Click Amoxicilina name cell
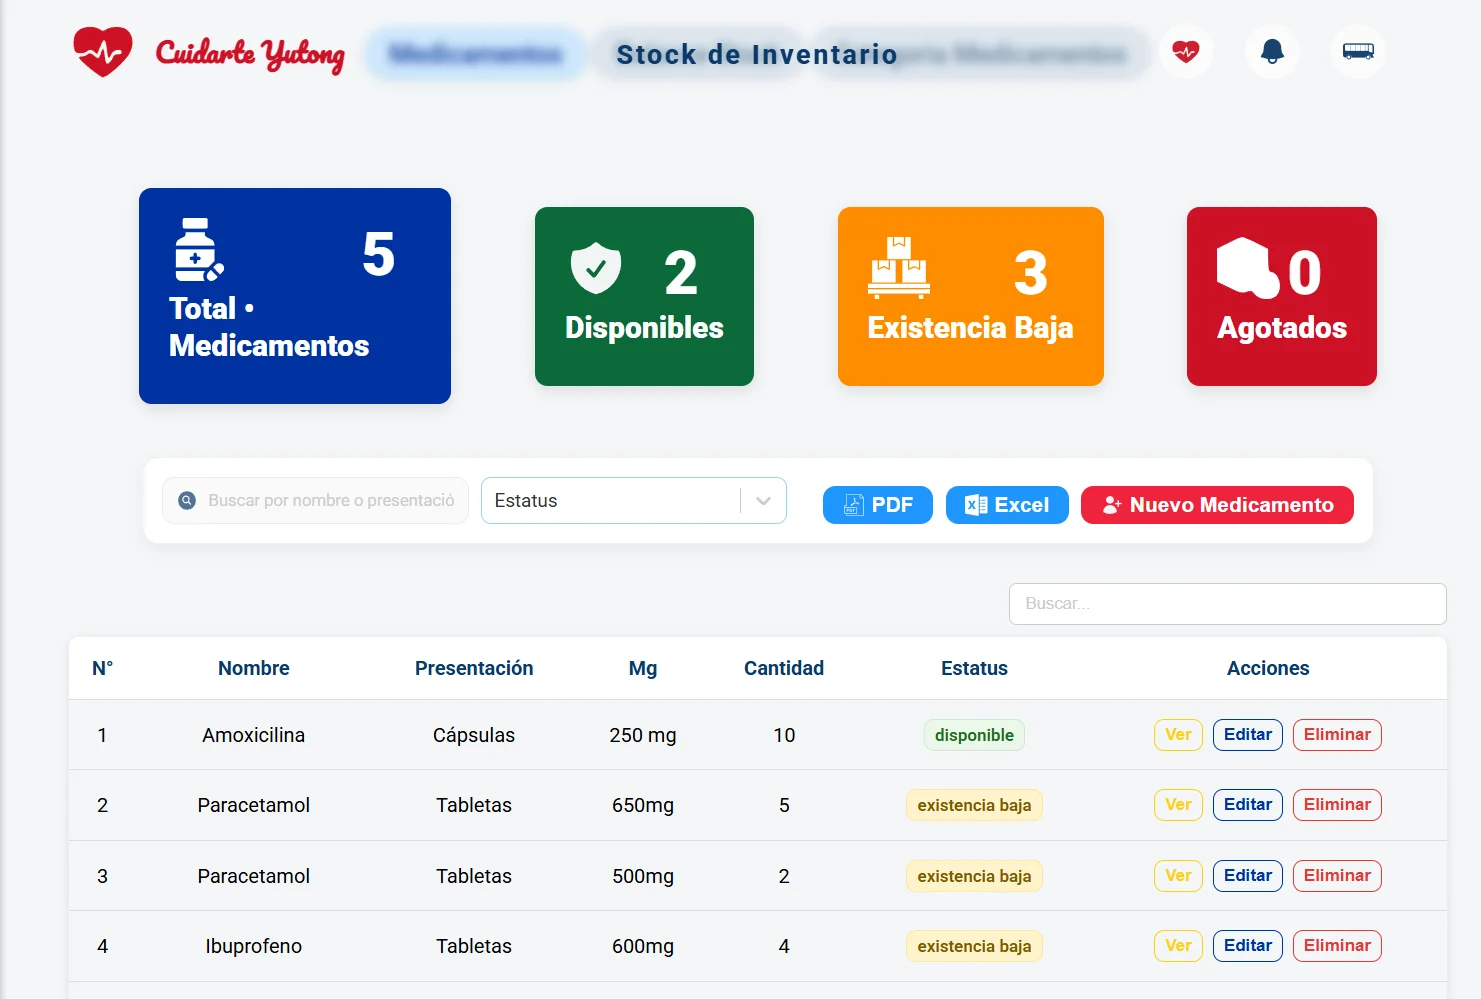The height and width of the screenshot is (999, 1481). [254, 735]
